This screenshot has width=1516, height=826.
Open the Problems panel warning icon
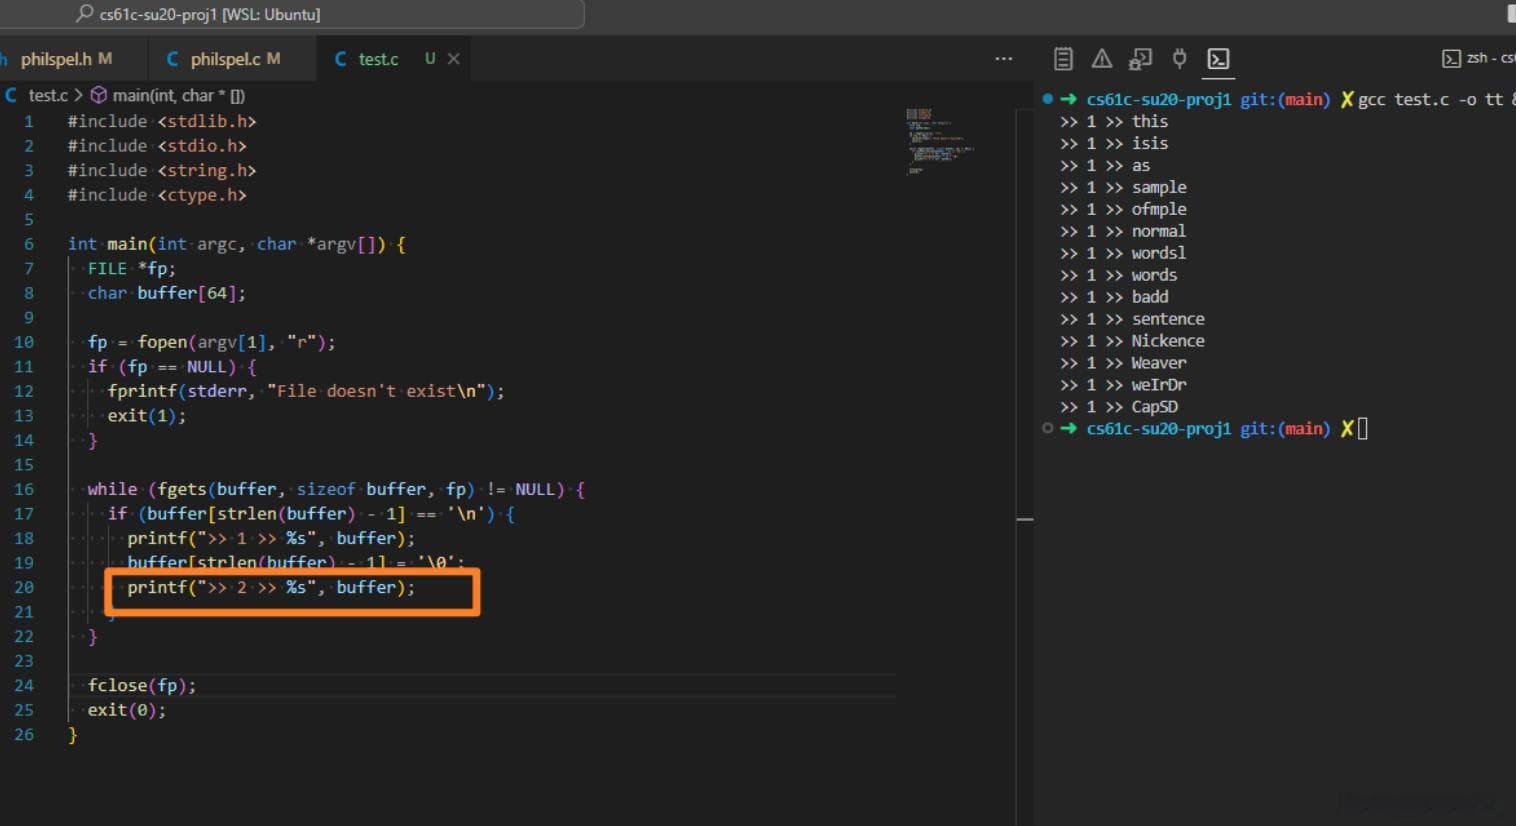1101,59
